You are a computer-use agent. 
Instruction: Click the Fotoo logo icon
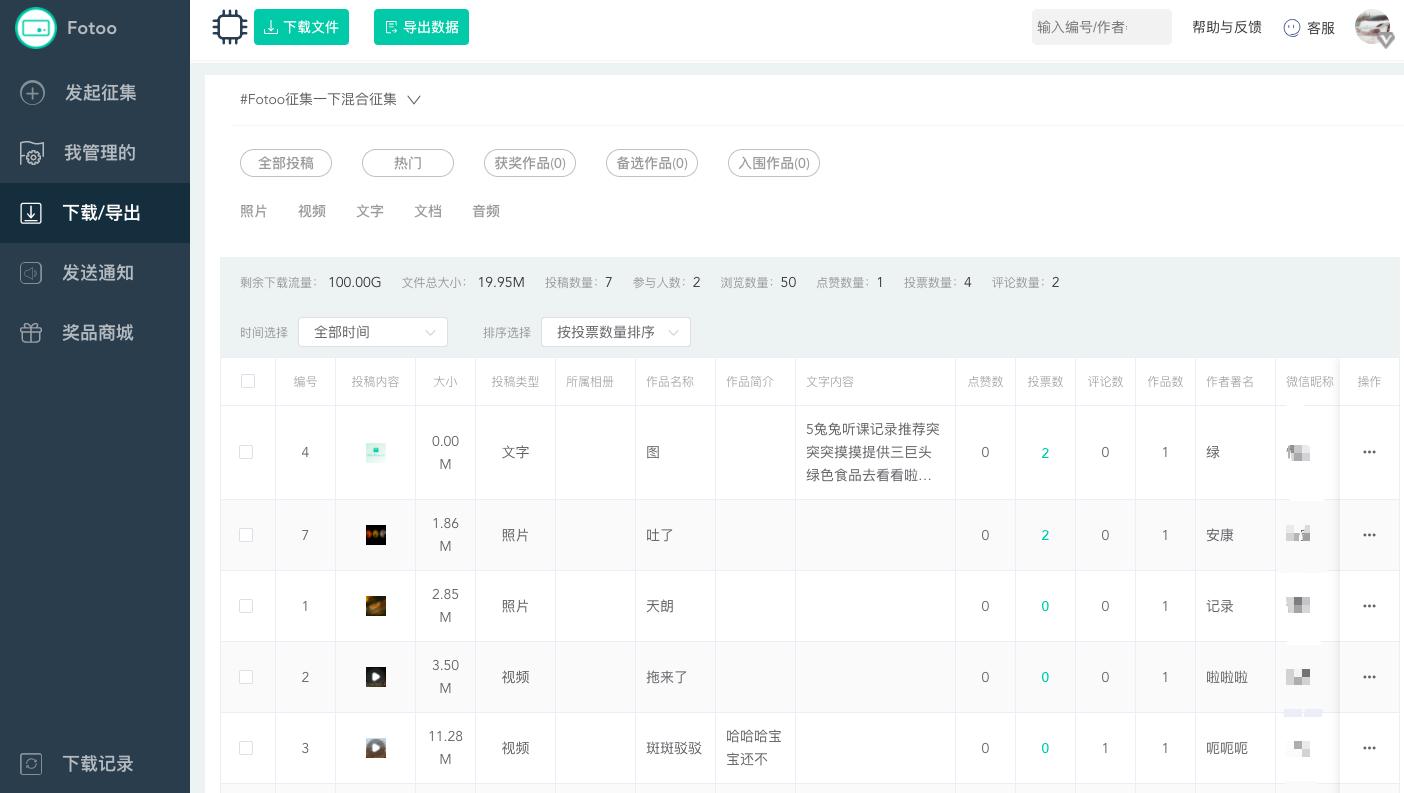pos(36,28)
